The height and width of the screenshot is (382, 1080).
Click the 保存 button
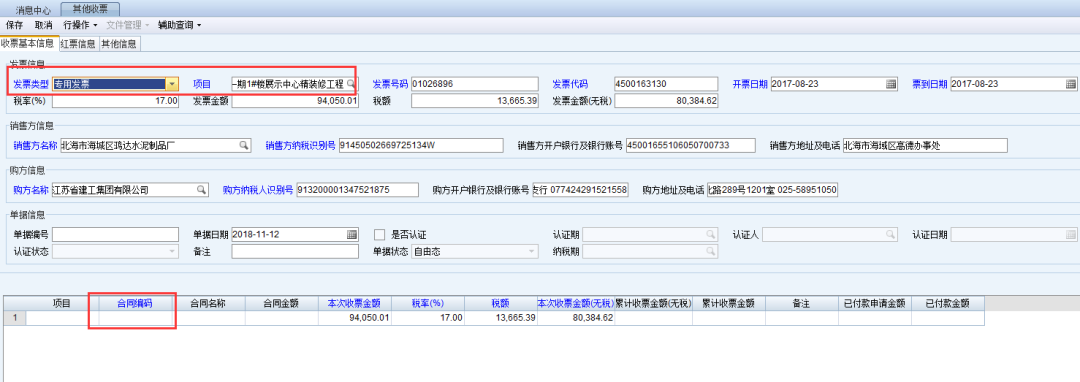[x=14, y=25]
